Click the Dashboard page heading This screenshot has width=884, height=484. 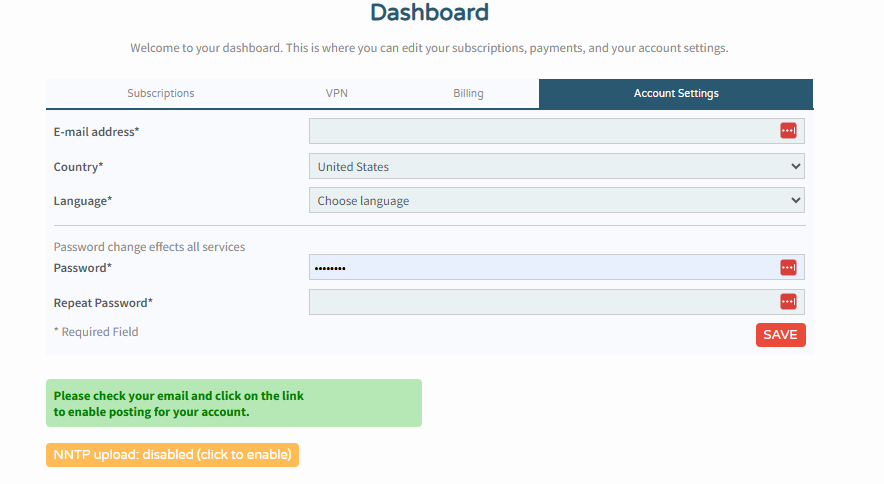[x=430, y=12]
